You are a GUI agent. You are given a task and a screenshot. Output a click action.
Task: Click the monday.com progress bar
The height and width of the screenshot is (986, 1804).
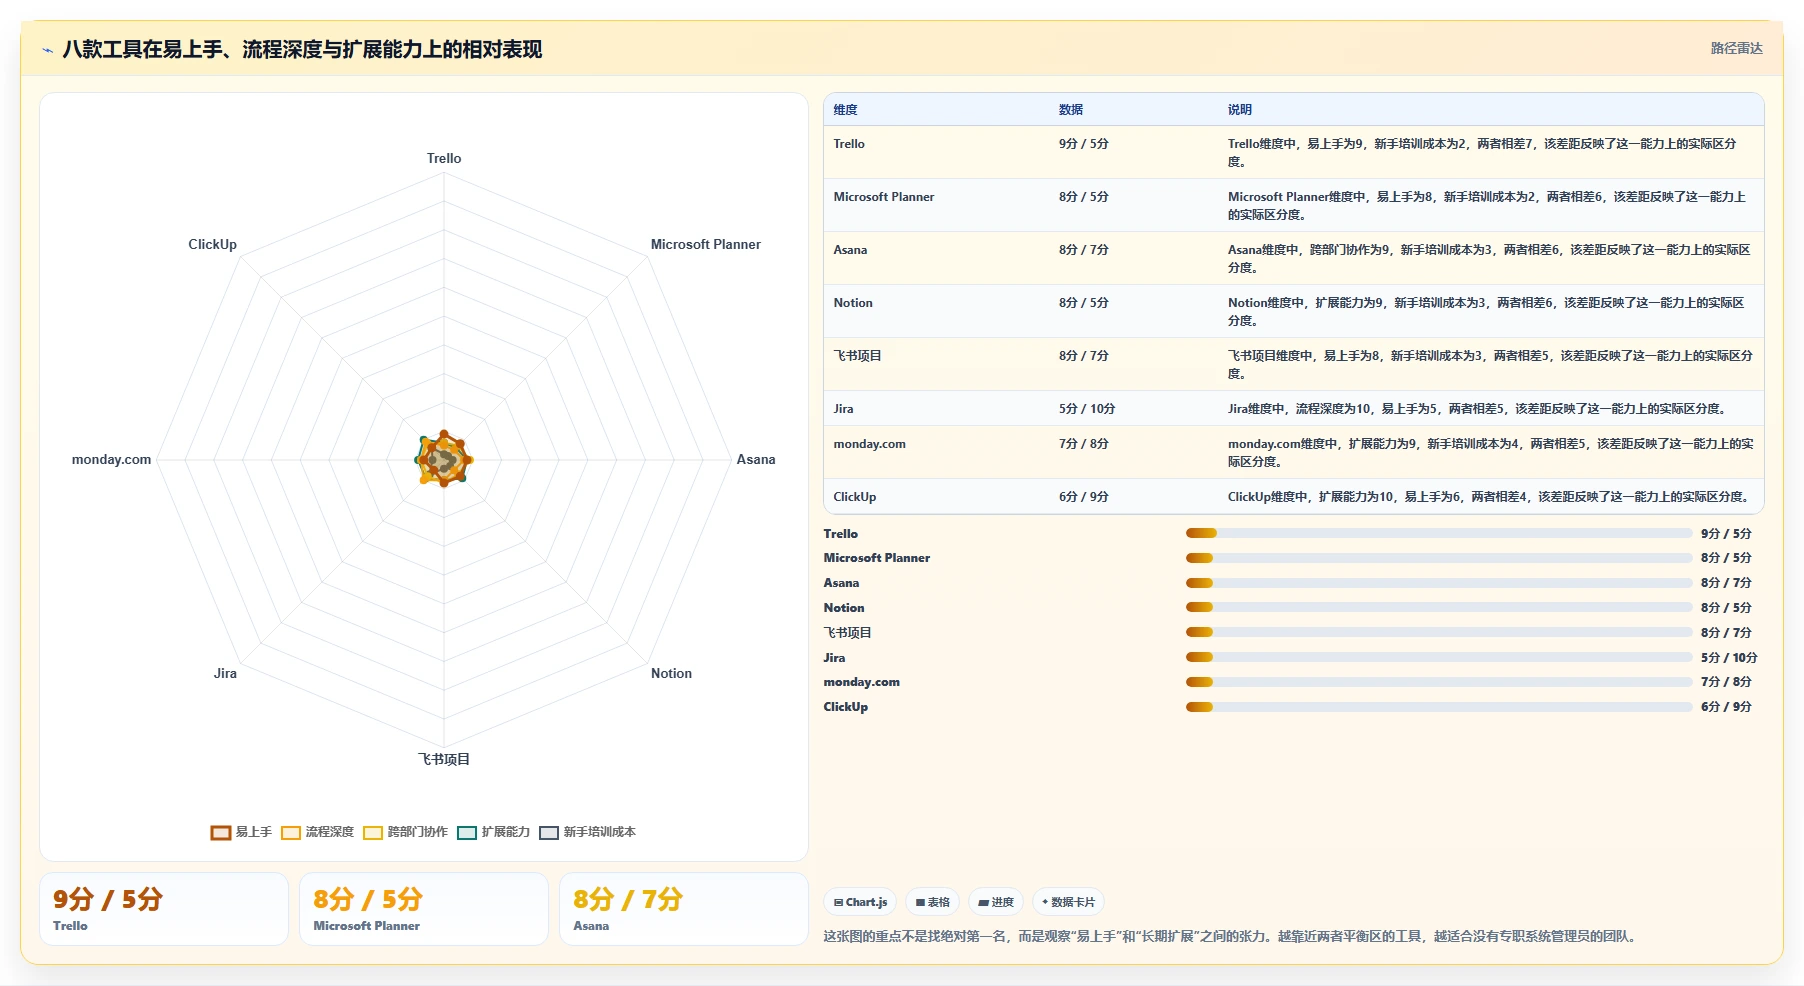[x=1439, y=682]
